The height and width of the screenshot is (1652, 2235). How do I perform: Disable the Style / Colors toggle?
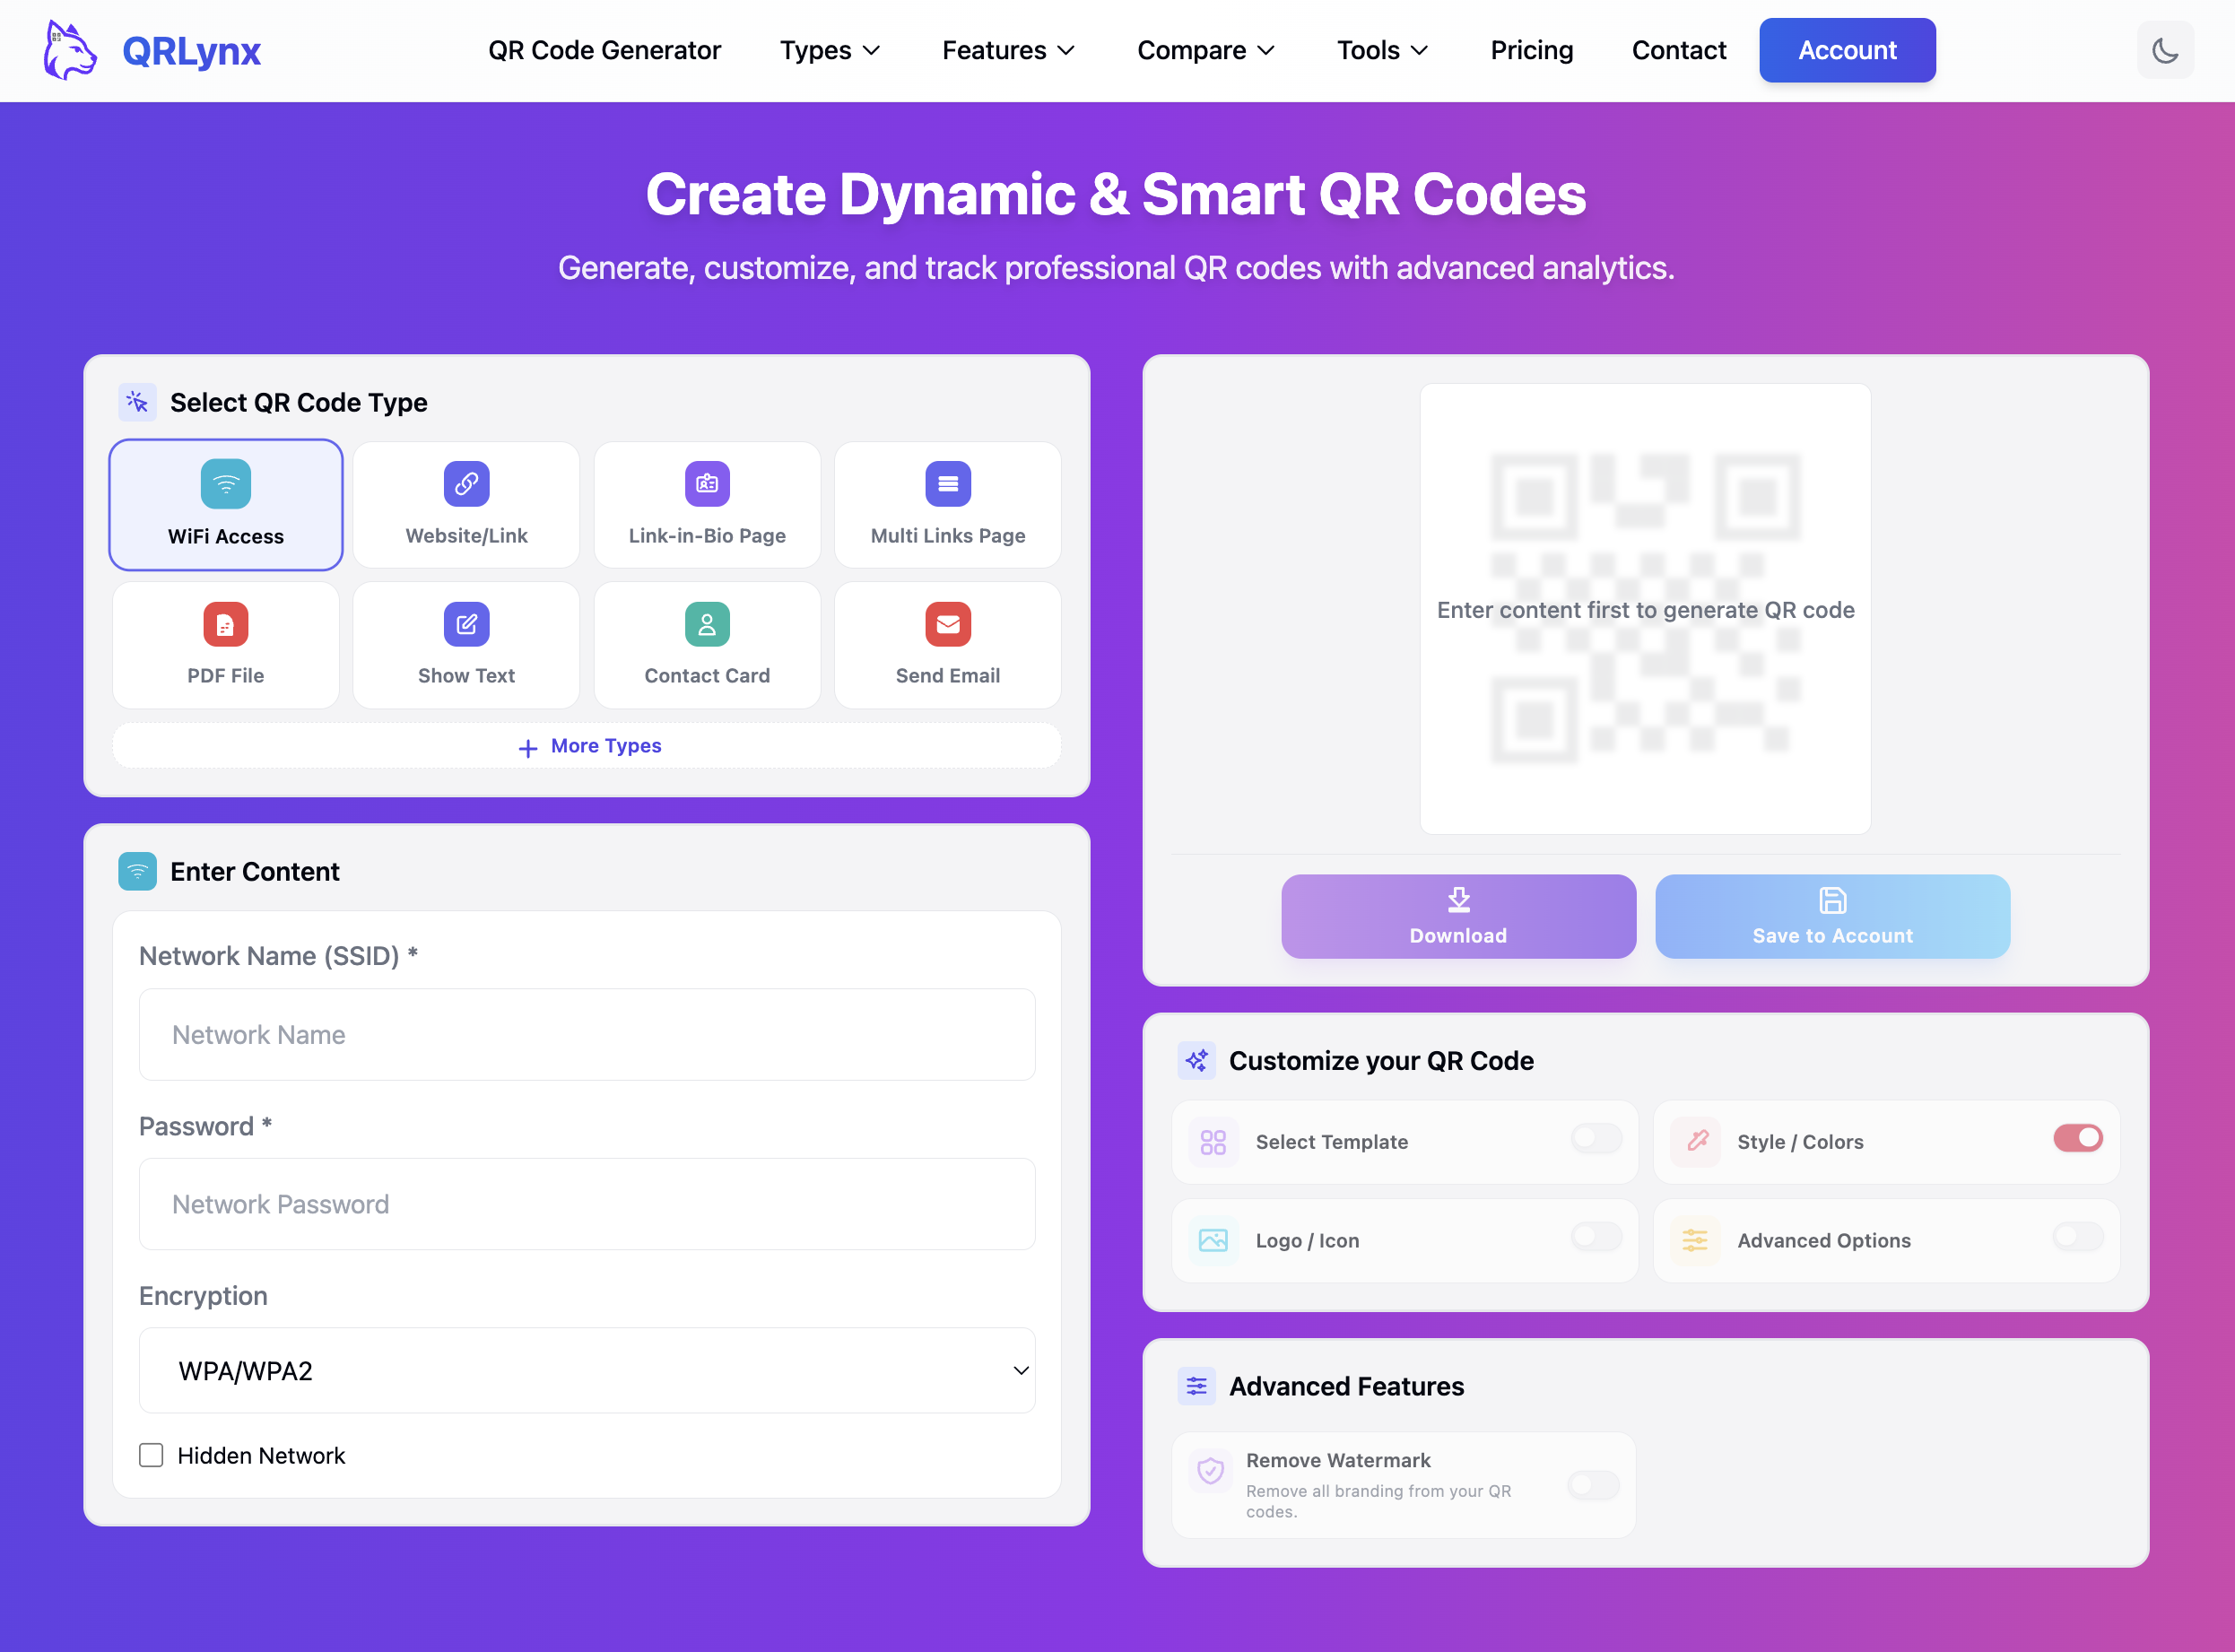click(x=2078, y=1138)
